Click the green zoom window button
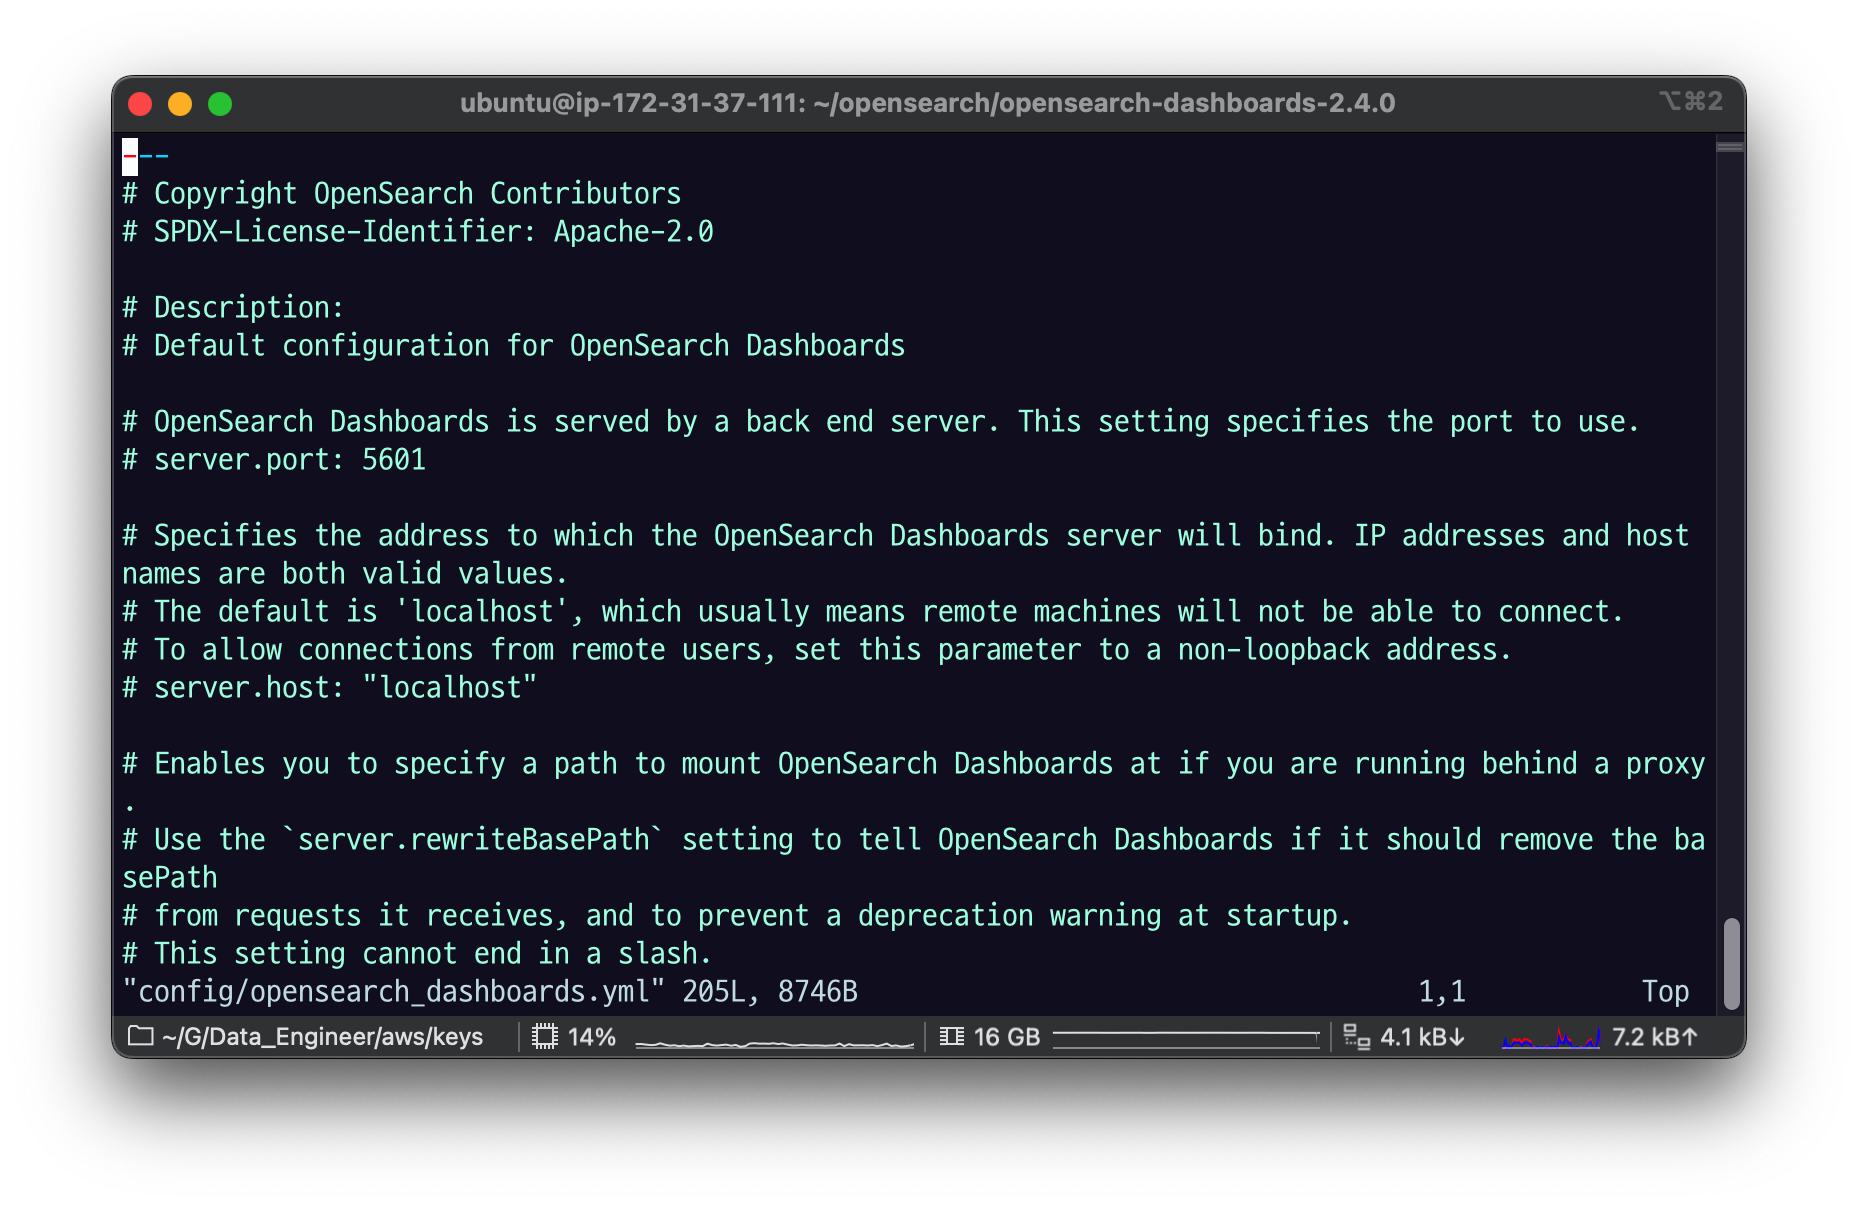This screenshot has height=1206, width=1858. [220, 103]
